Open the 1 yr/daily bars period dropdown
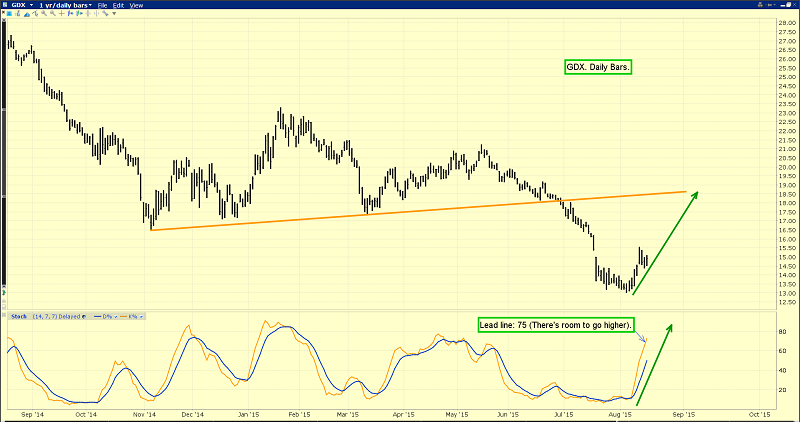Screen dimensions: 800x422 pos(91,5)
